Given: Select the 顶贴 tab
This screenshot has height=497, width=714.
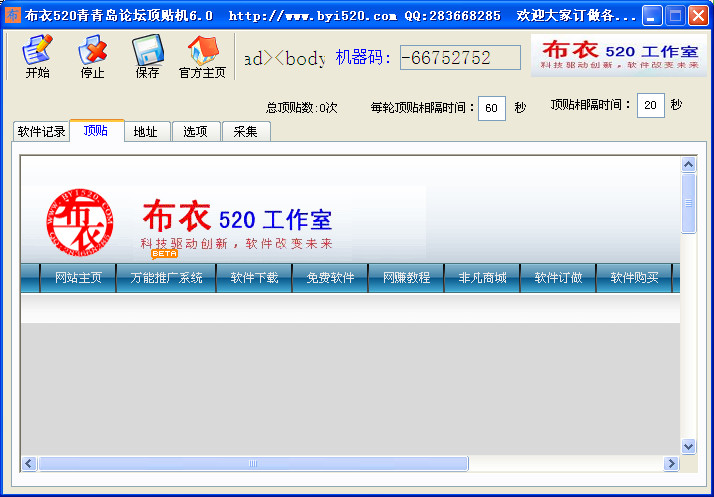Looking at the screenshot, I should point(96,131).
